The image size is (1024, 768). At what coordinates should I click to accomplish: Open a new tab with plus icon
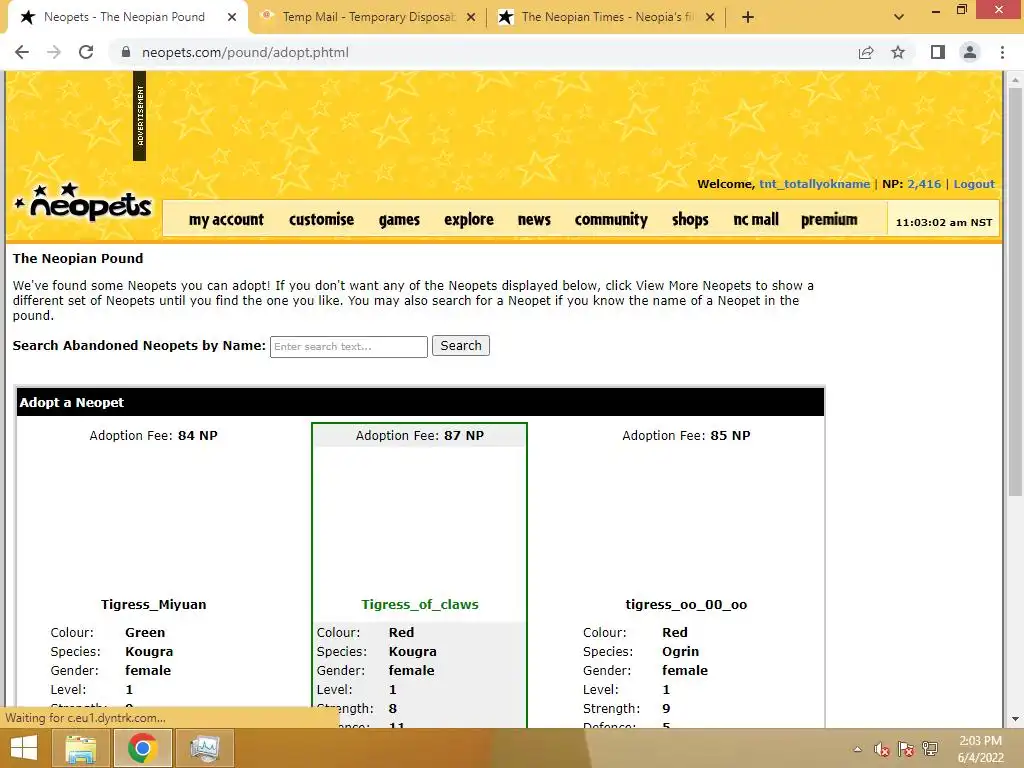[748, 17]
